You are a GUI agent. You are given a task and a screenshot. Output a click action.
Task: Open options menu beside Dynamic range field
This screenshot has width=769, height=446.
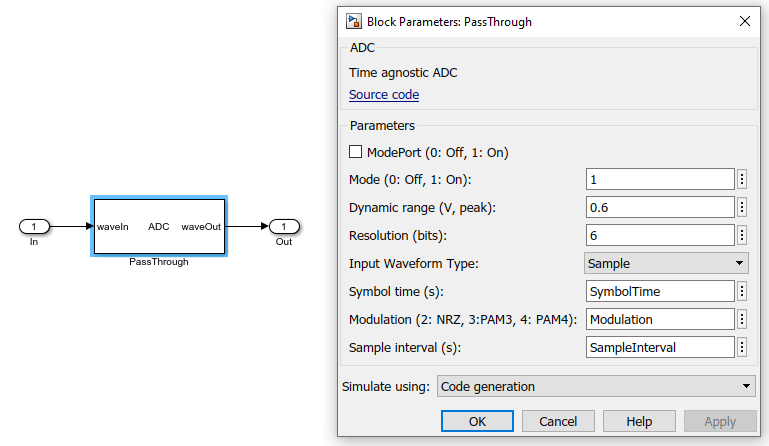pyautogui.click(x=742, y=207)
